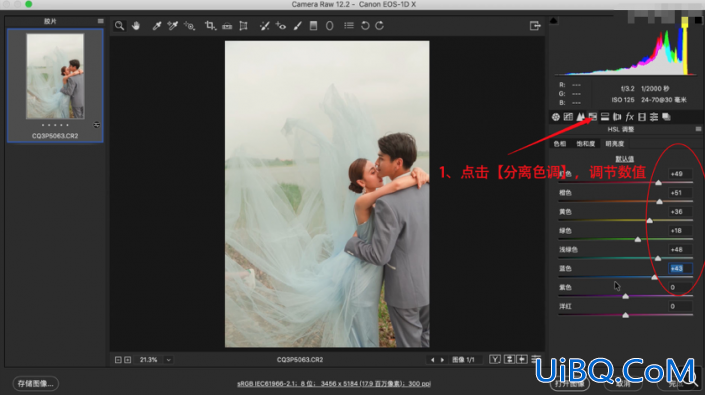Select the White Balance eyedropper tool
This screenshot has height=395, width=705.
click(x=156, y=26)
